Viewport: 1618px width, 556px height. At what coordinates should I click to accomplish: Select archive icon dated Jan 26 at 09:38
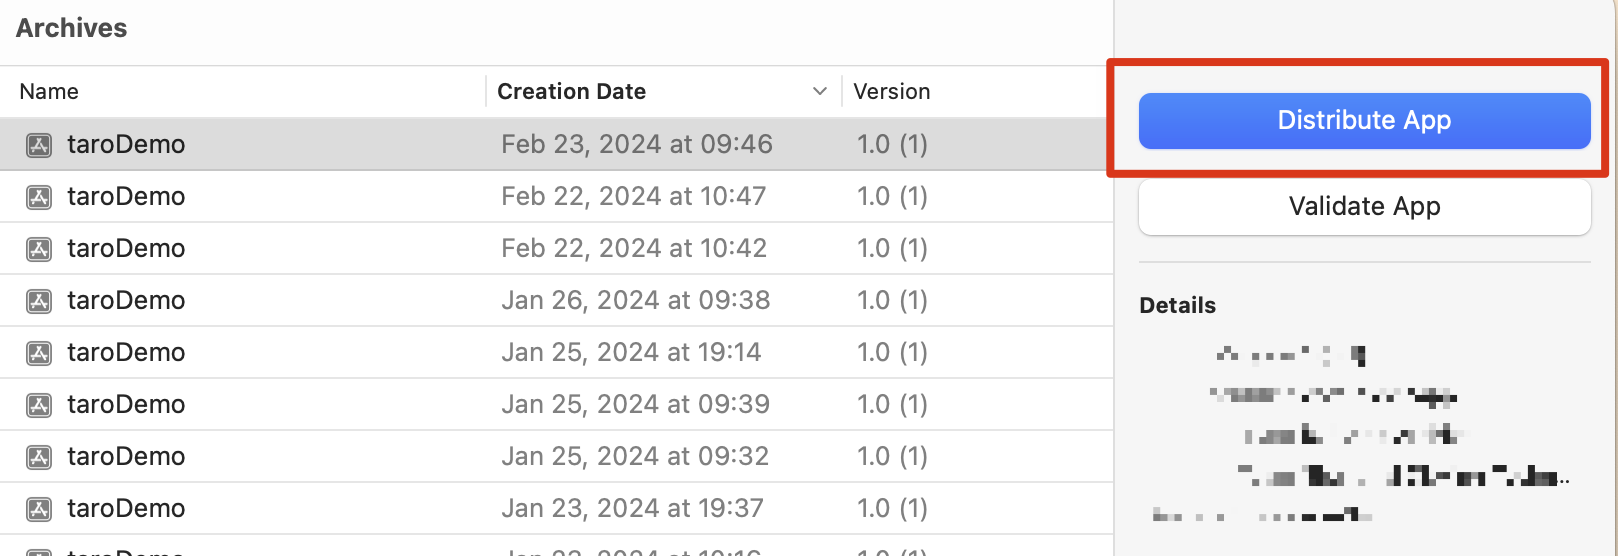point(39,301)
